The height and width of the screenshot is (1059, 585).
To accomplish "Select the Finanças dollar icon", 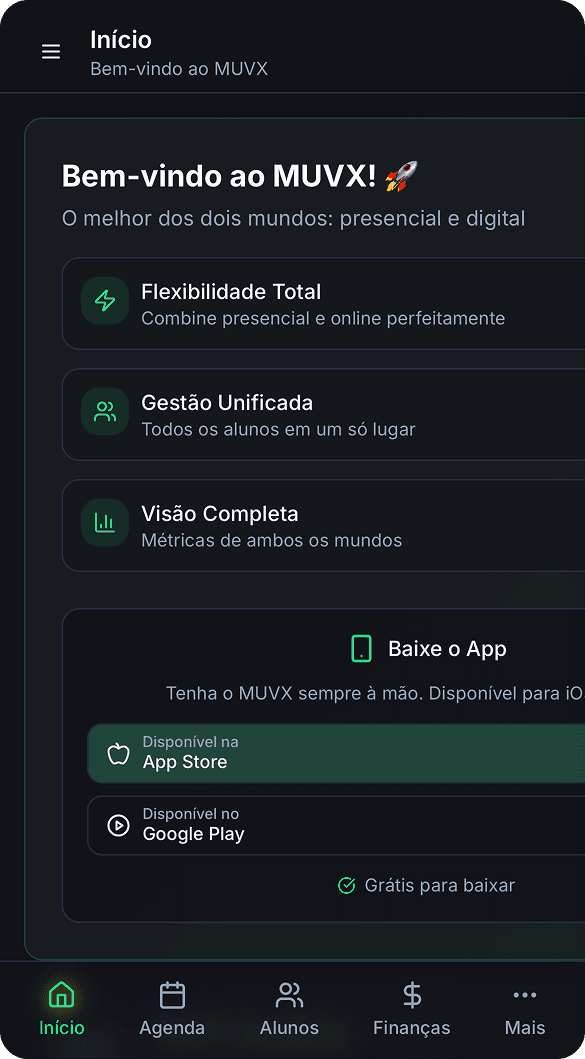I will 411,995.
